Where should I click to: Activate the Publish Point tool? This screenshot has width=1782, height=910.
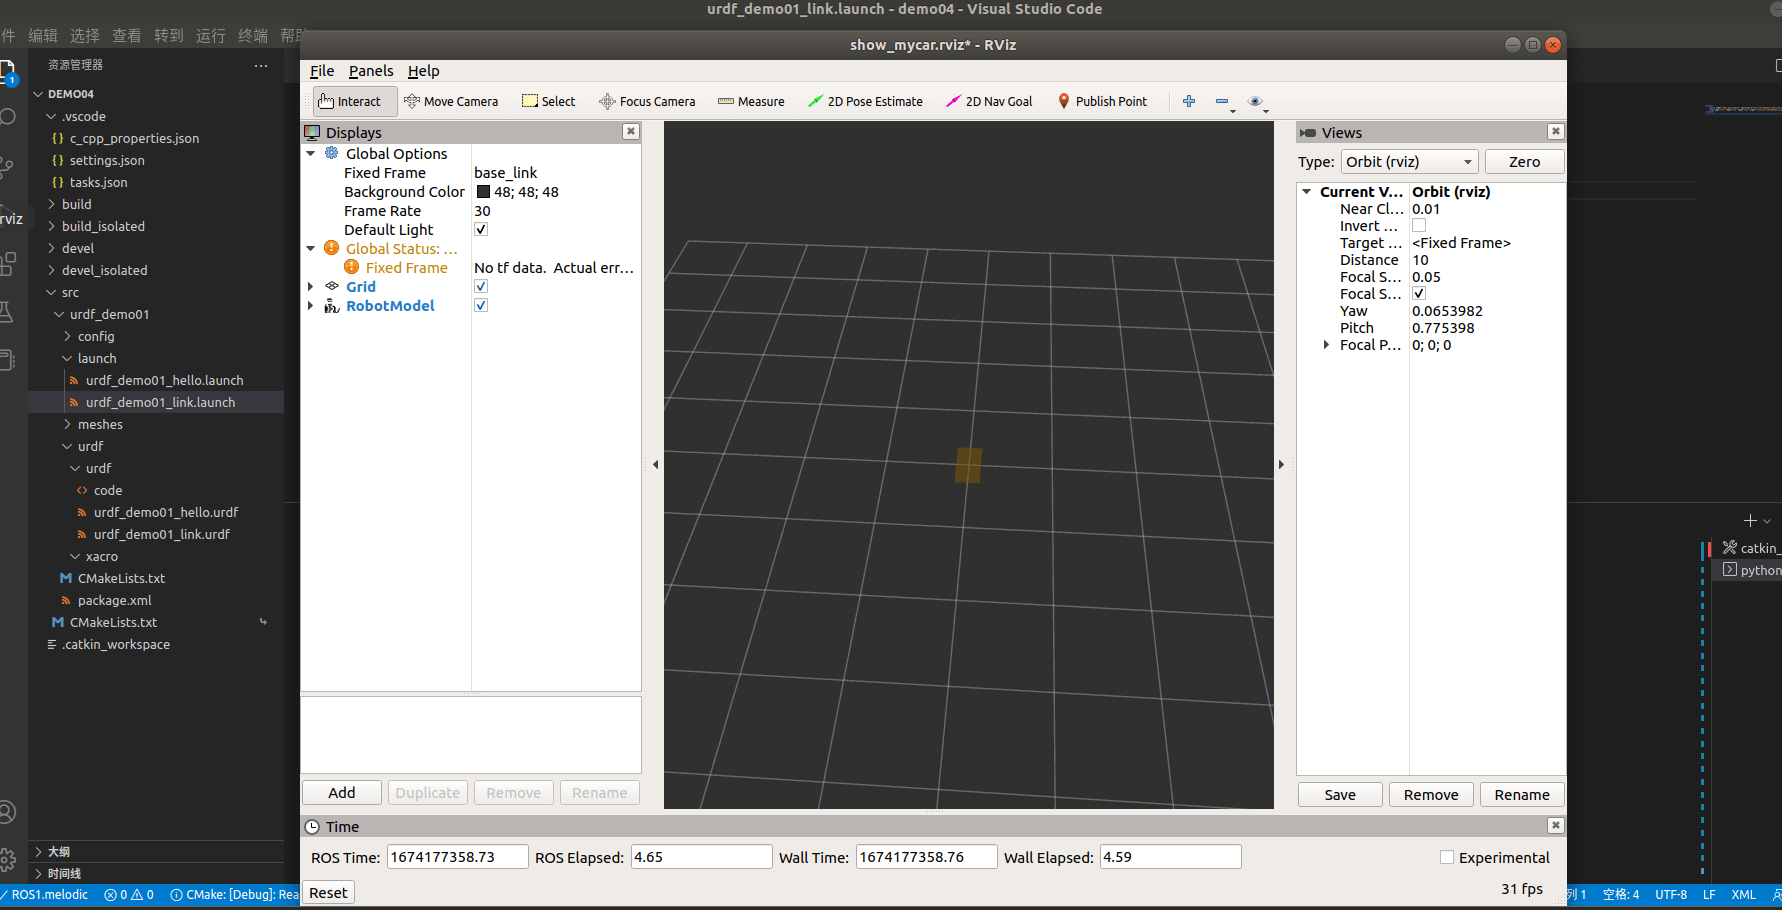[x=1103, y=101]
